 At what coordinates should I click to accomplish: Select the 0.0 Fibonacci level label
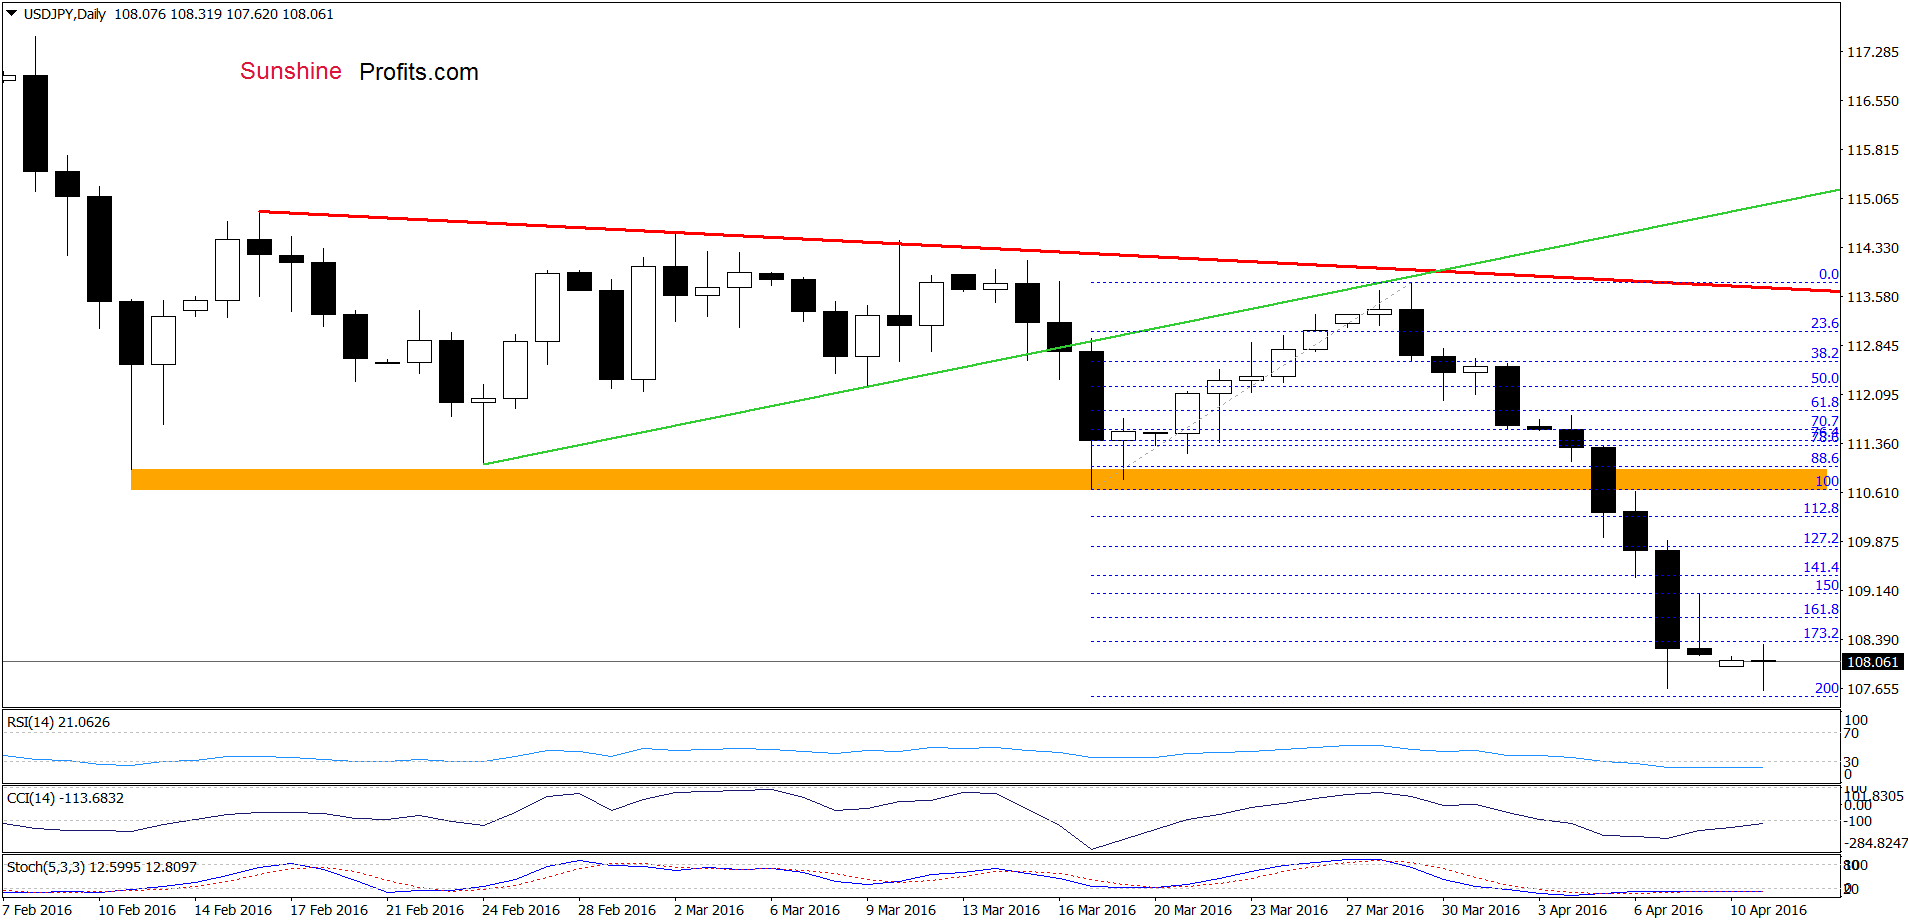pyautogui.click(x=1828, y=274)
